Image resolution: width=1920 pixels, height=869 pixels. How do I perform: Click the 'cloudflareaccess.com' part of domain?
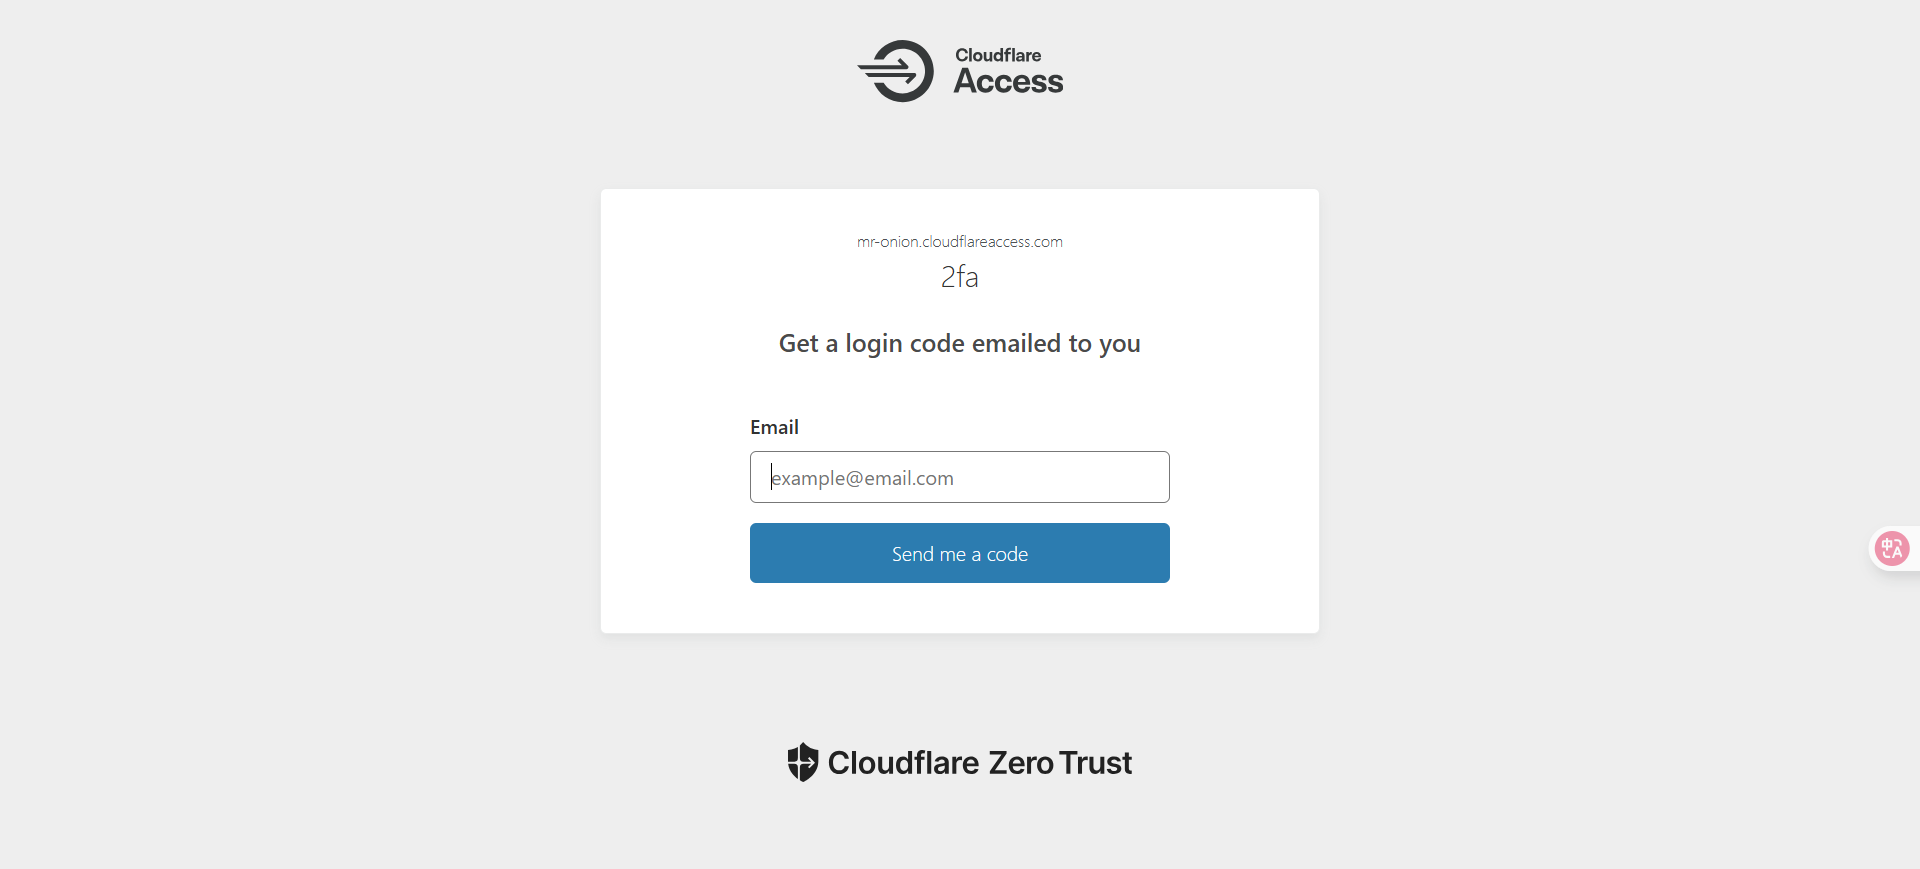tap(992, 242)
